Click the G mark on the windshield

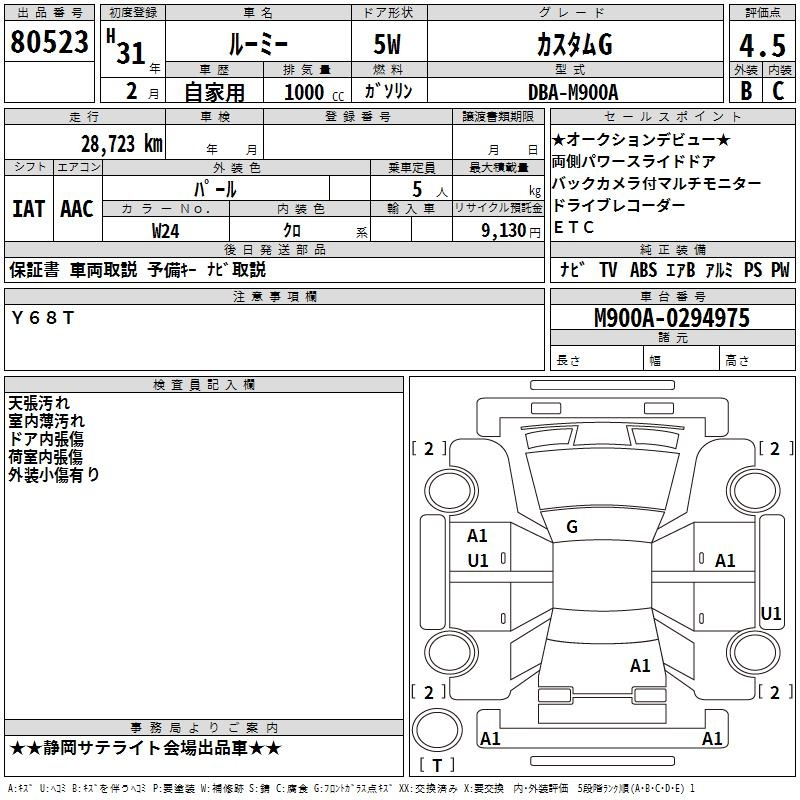point(572,527)
